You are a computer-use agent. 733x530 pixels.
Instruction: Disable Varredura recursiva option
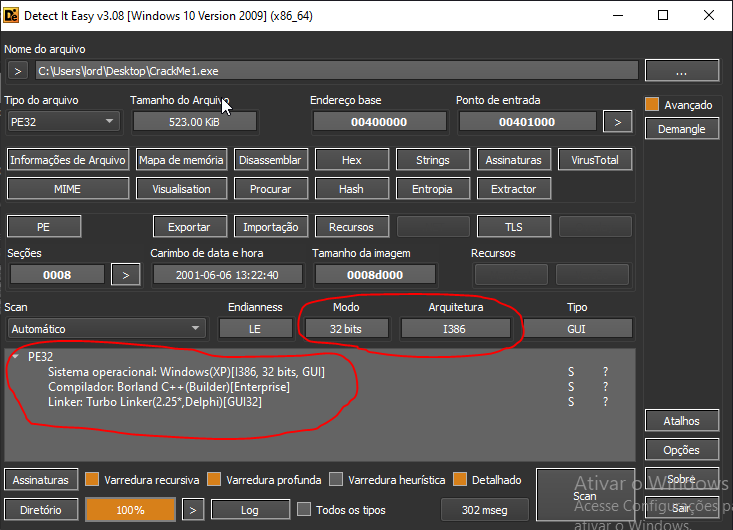point(93,481)
